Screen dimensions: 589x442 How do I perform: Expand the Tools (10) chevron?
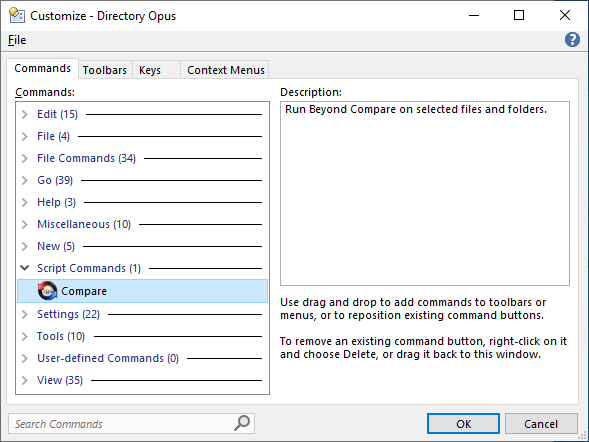(x=25, y=336)
